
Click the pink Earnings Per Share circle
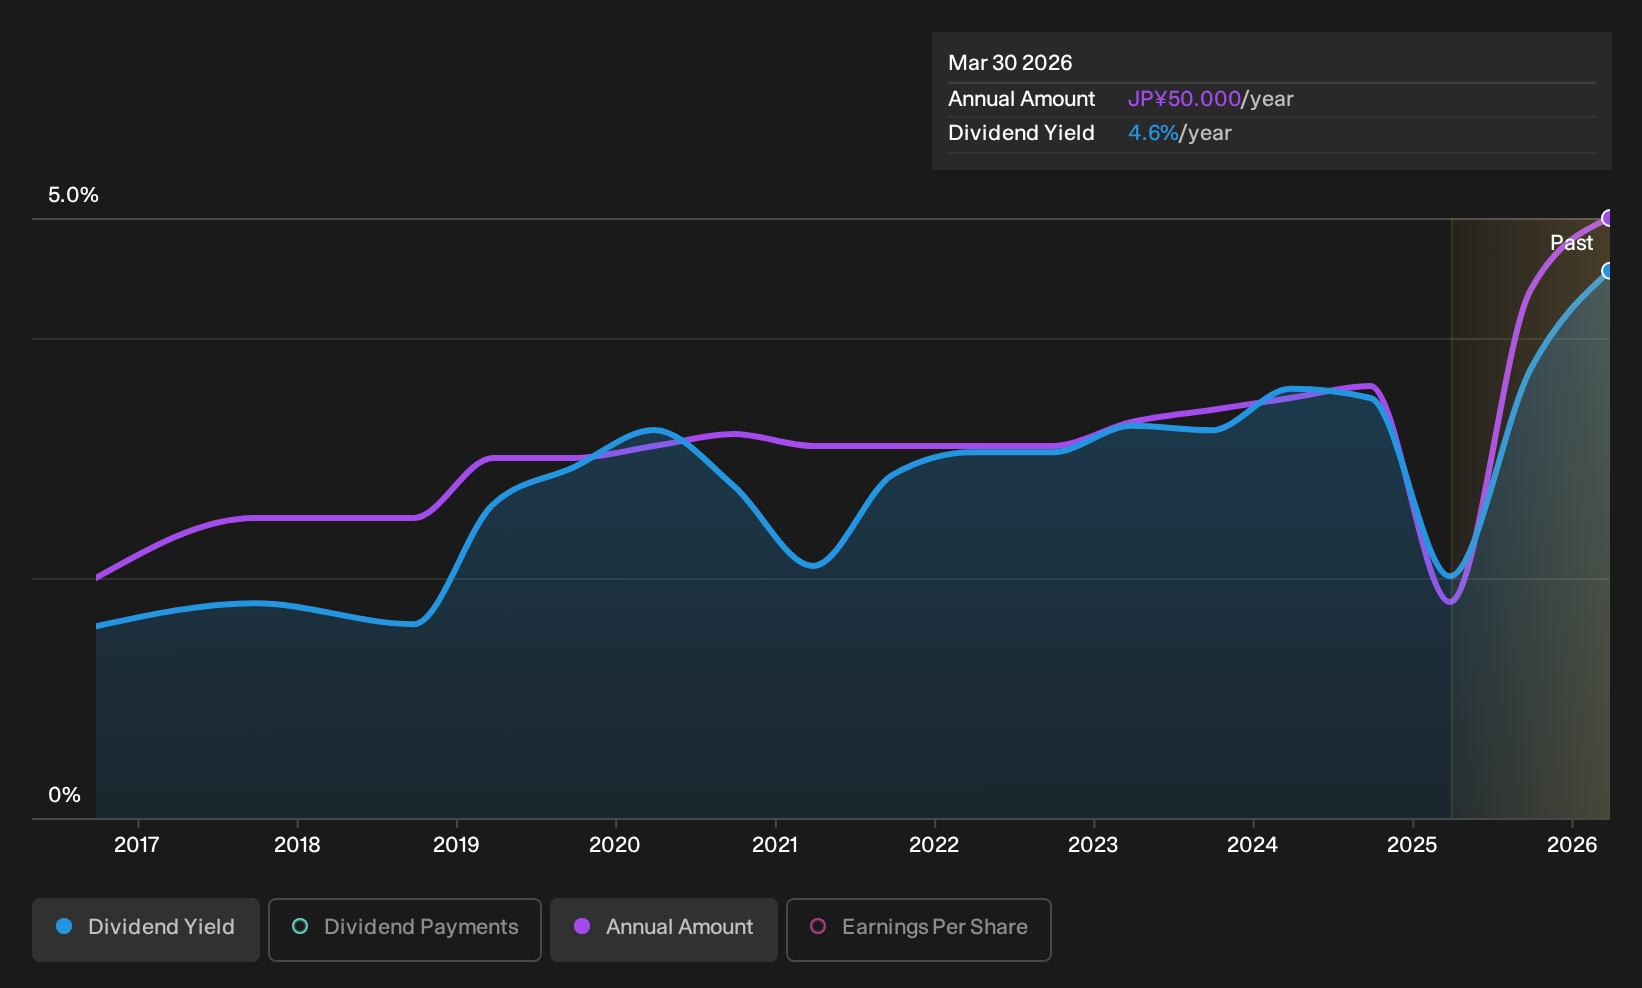[818, 927]
